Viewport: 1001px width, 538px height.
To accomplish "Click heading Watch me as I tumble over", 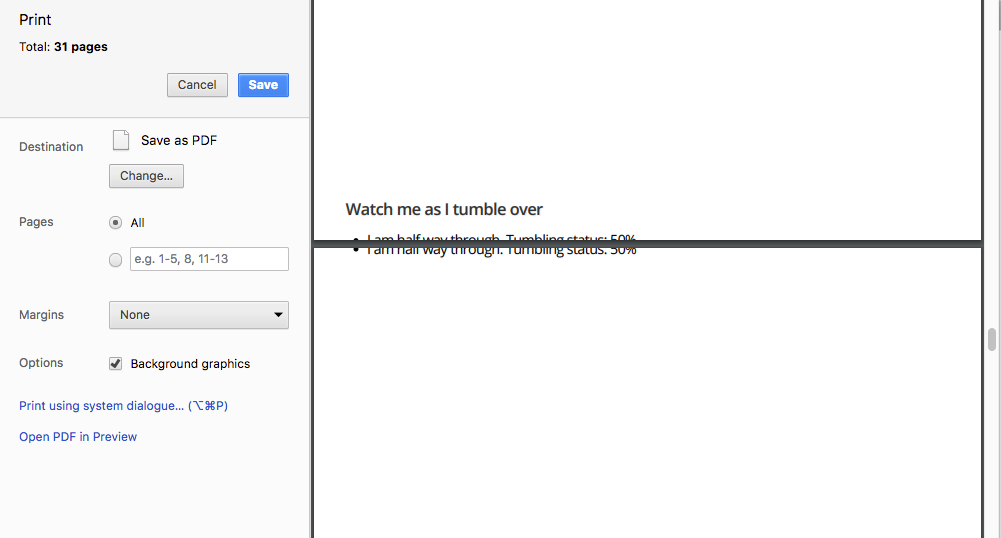I will [x=444, y=209].
